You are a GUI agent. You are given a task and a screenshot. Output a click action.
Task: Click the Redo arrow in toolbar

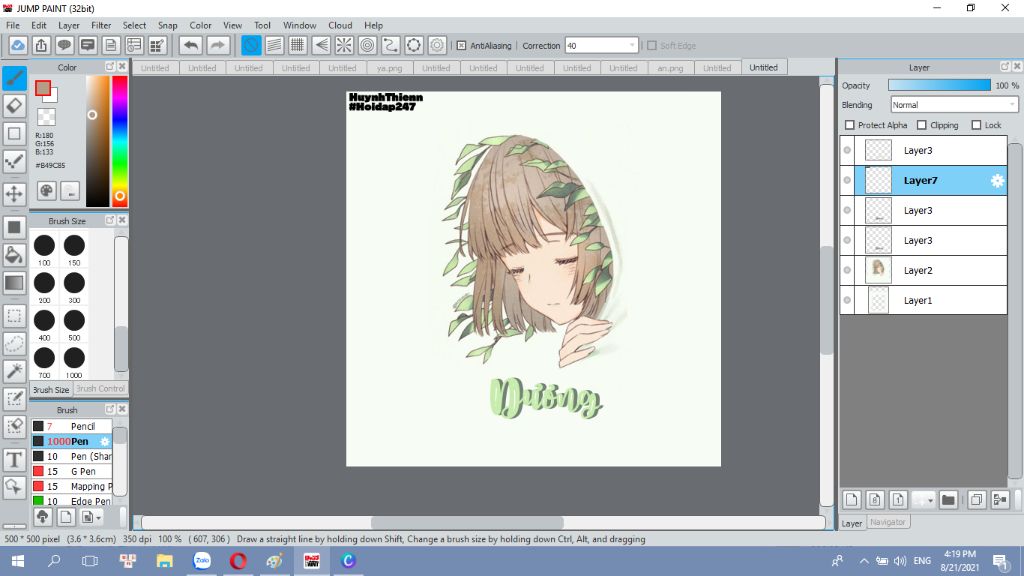[x=218, y=46]
